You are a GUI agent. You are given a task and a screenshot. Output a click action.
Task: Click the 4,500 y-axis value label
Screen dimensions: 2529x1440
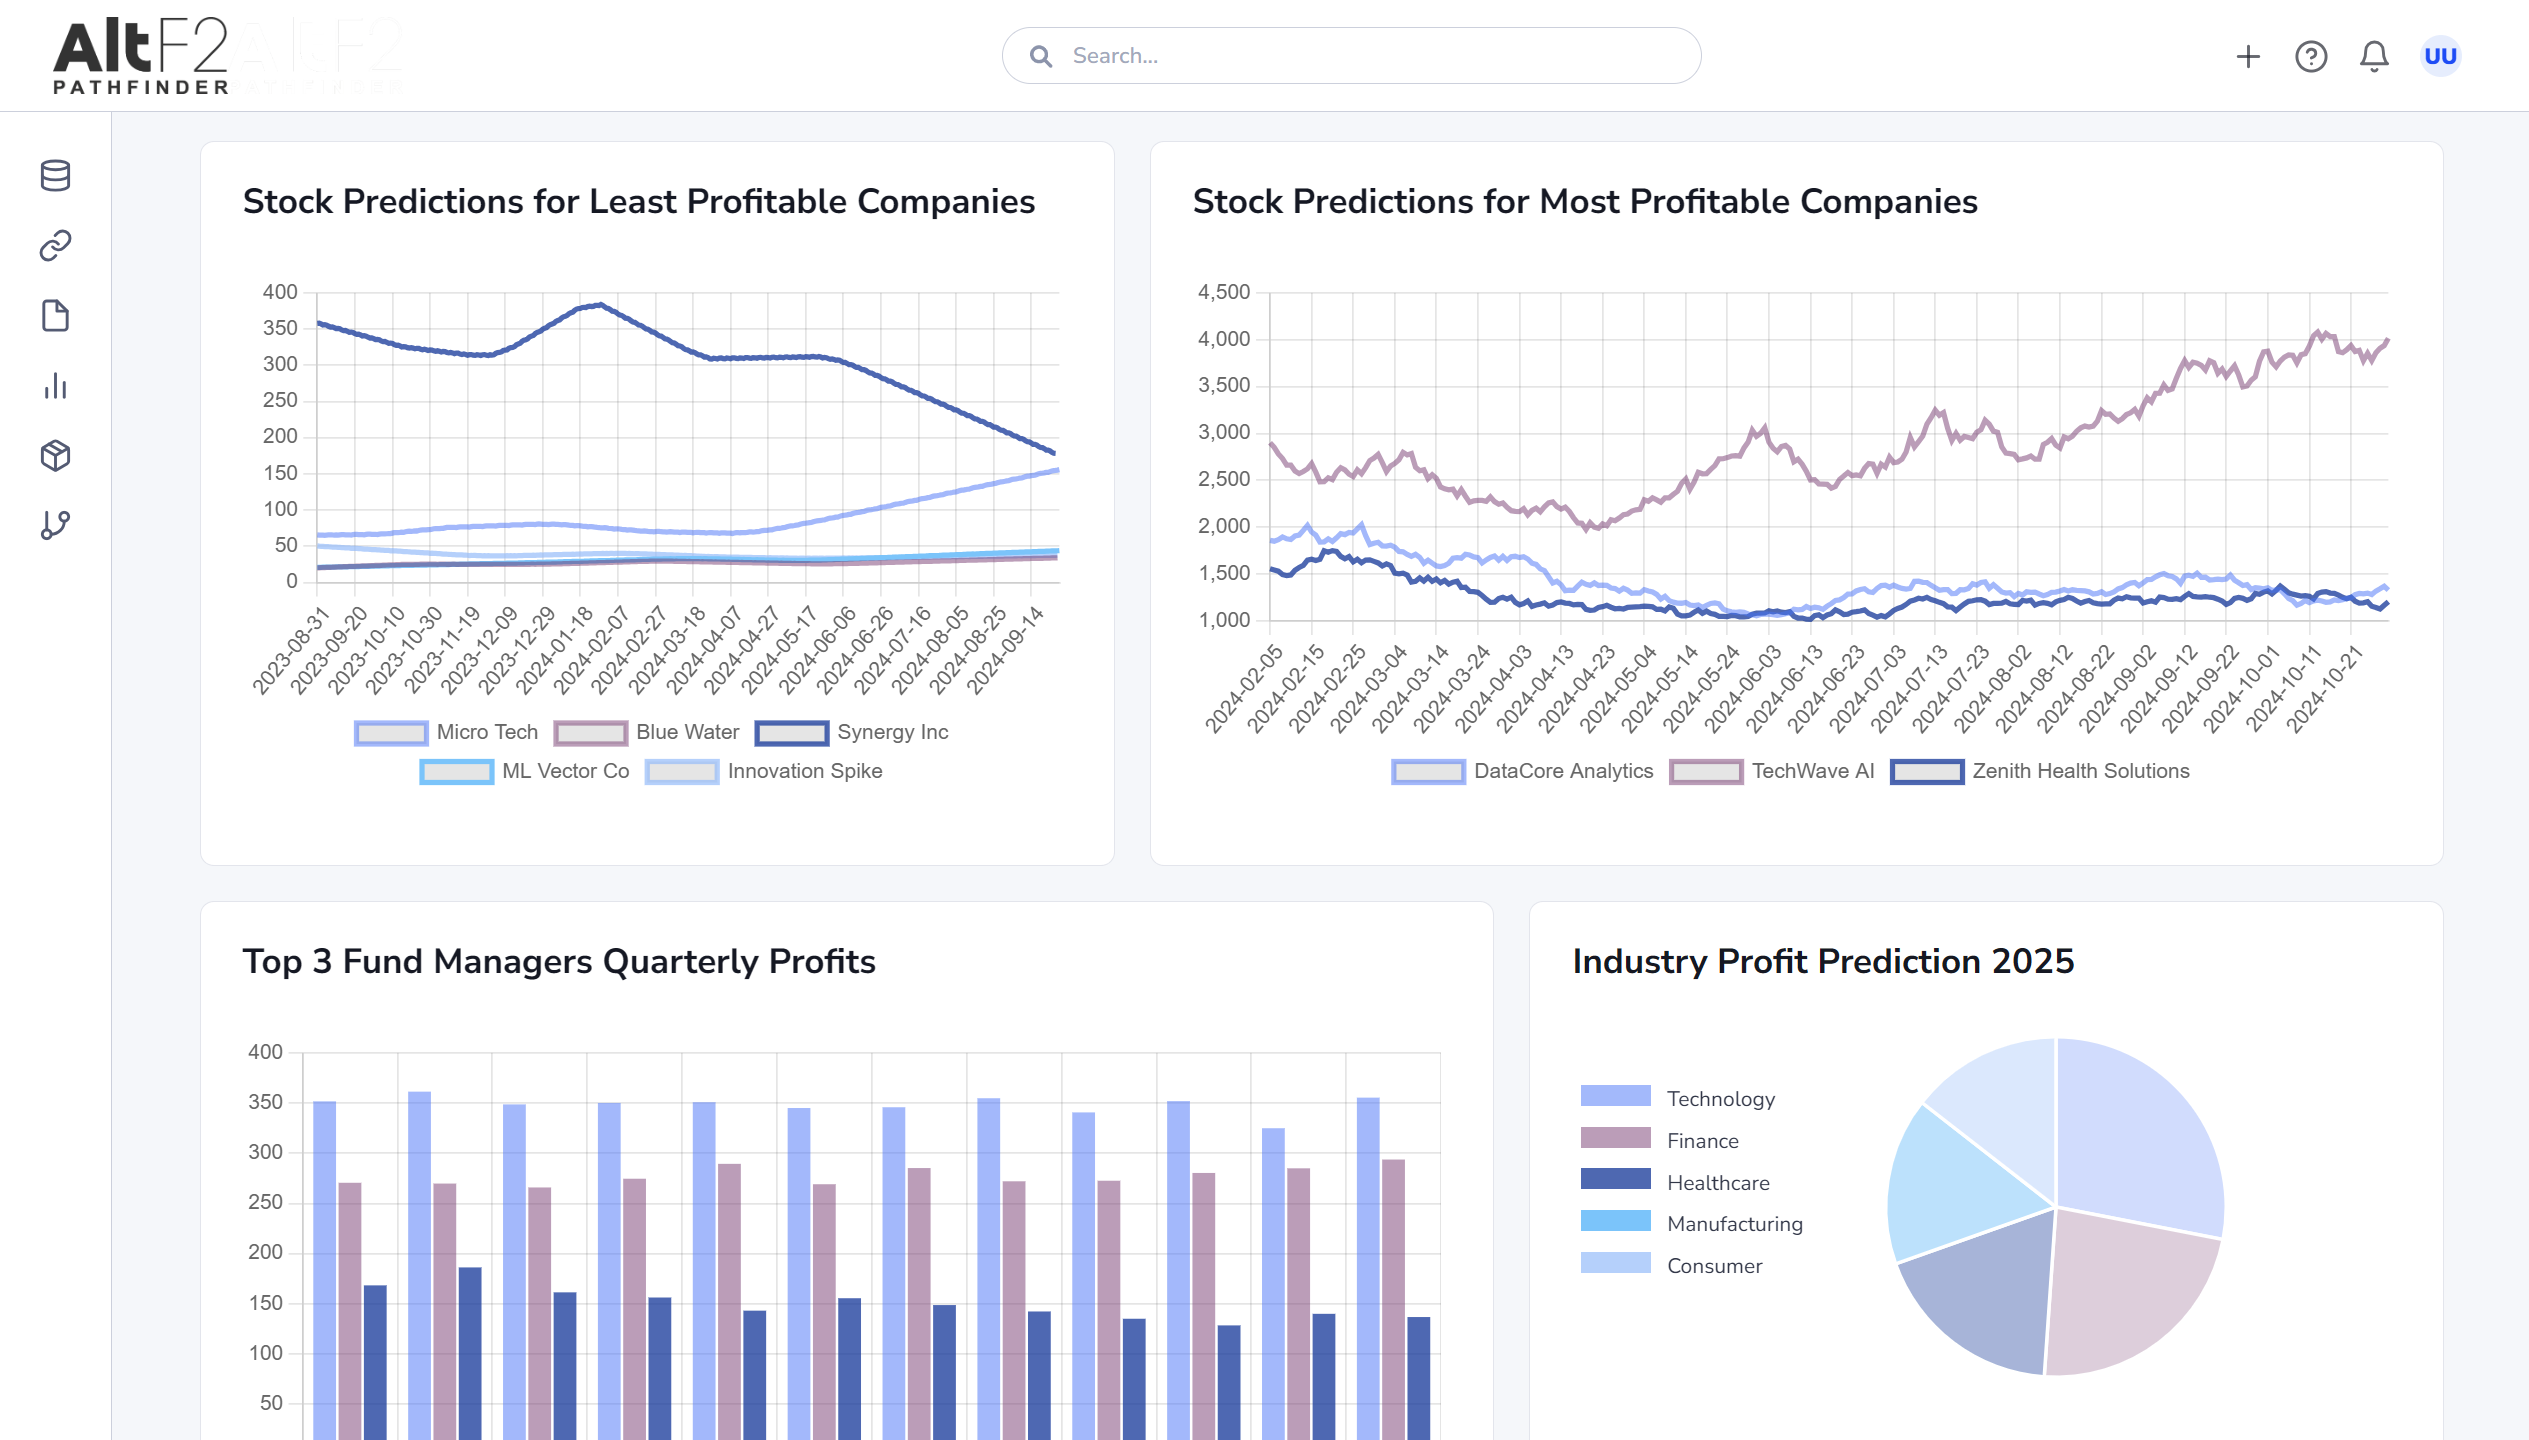click(1224, 292)
